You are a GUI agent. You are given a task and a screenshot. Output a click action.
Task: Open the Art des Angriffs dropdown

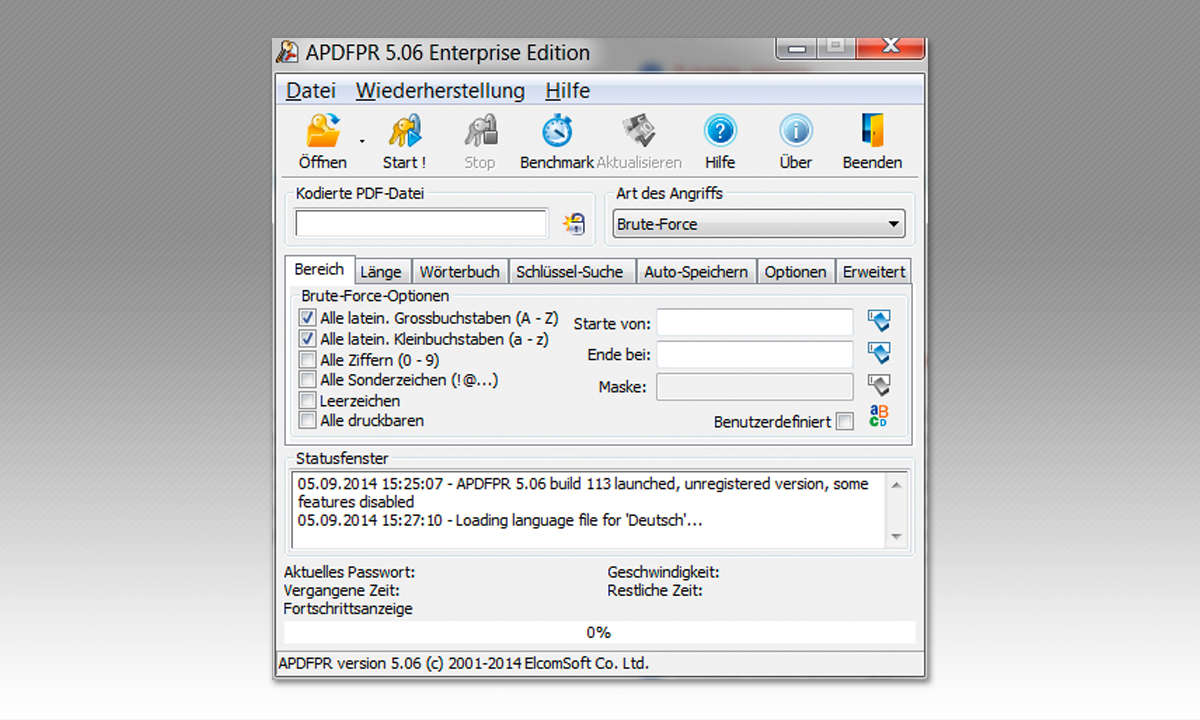(x=759, y=224)
